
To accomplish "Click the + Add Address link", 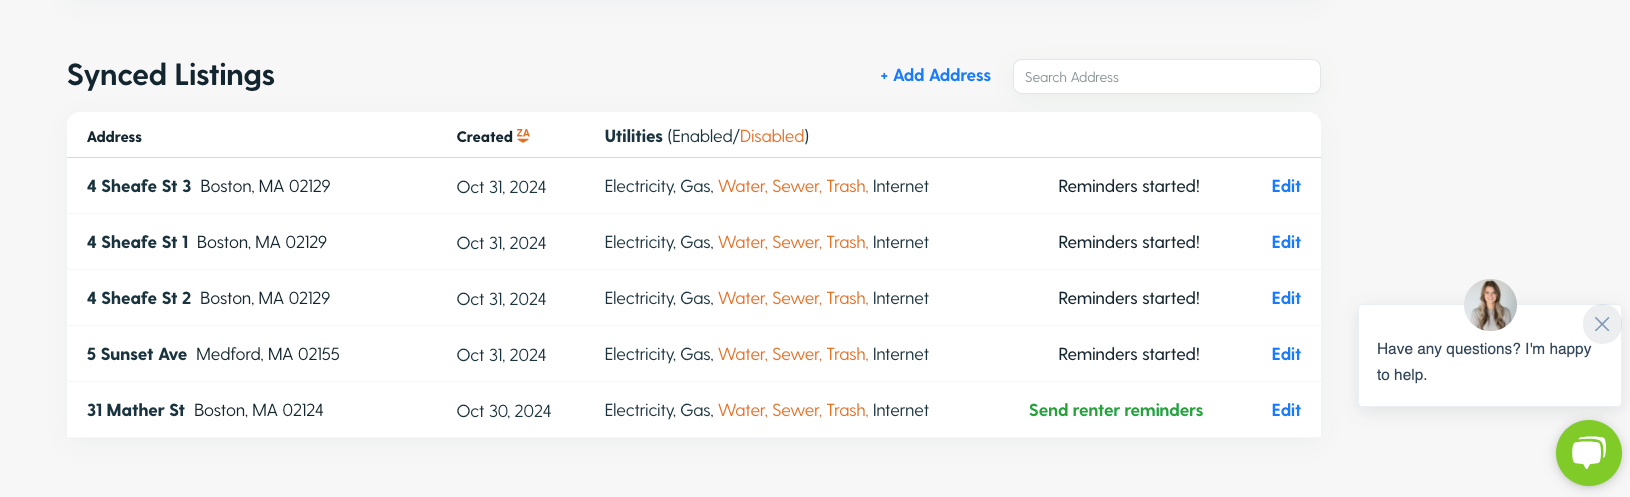I will 935,76.
